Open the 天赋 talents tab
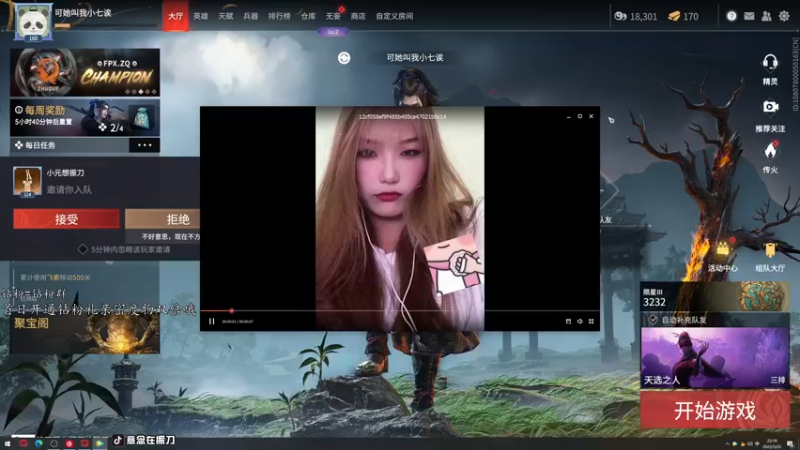800x450 pixels. [x=226, y=16]
